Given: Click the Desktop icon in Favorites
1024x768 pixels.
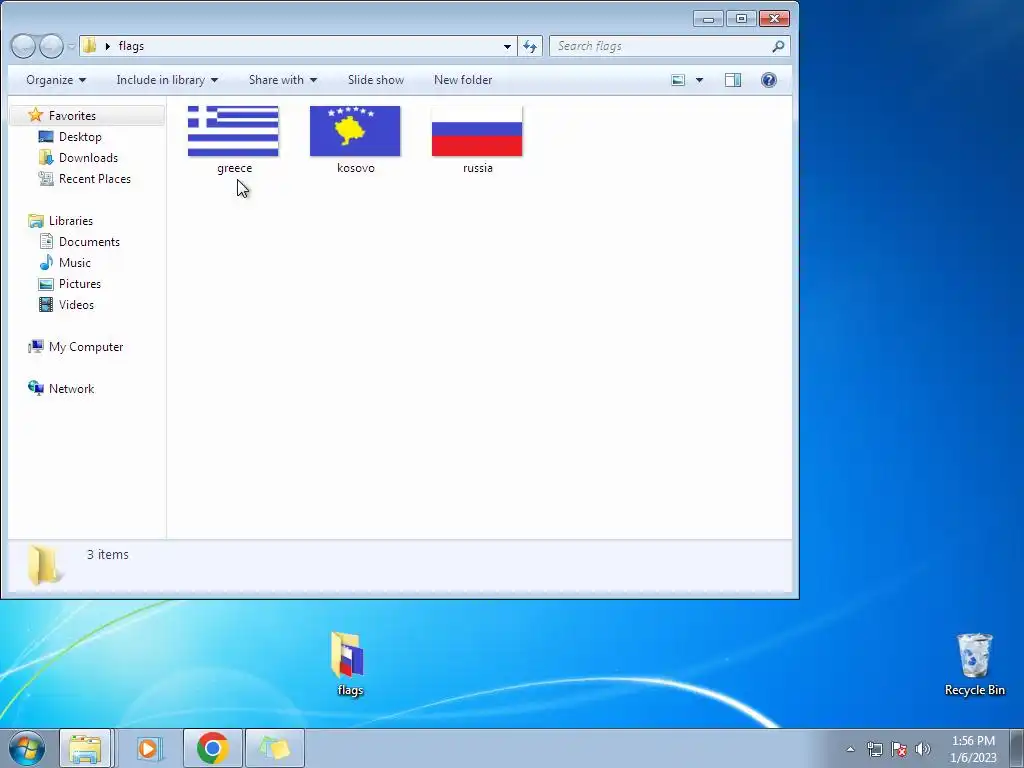Looking at the screenshot, I should (x=46, y=136).
